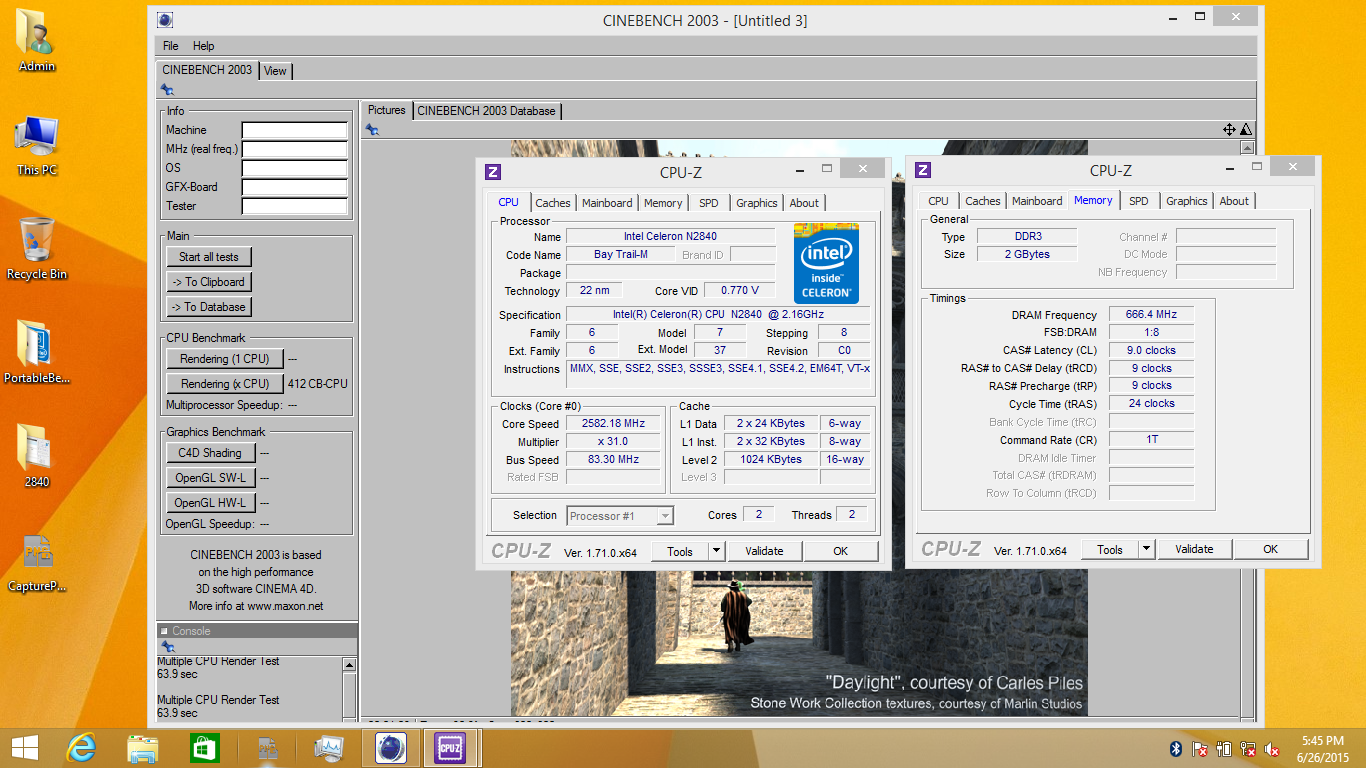Viewport: 1366px width, 768px height.
Task: Open the File menu in CINEBENCH
Action: tap(171, 46)
